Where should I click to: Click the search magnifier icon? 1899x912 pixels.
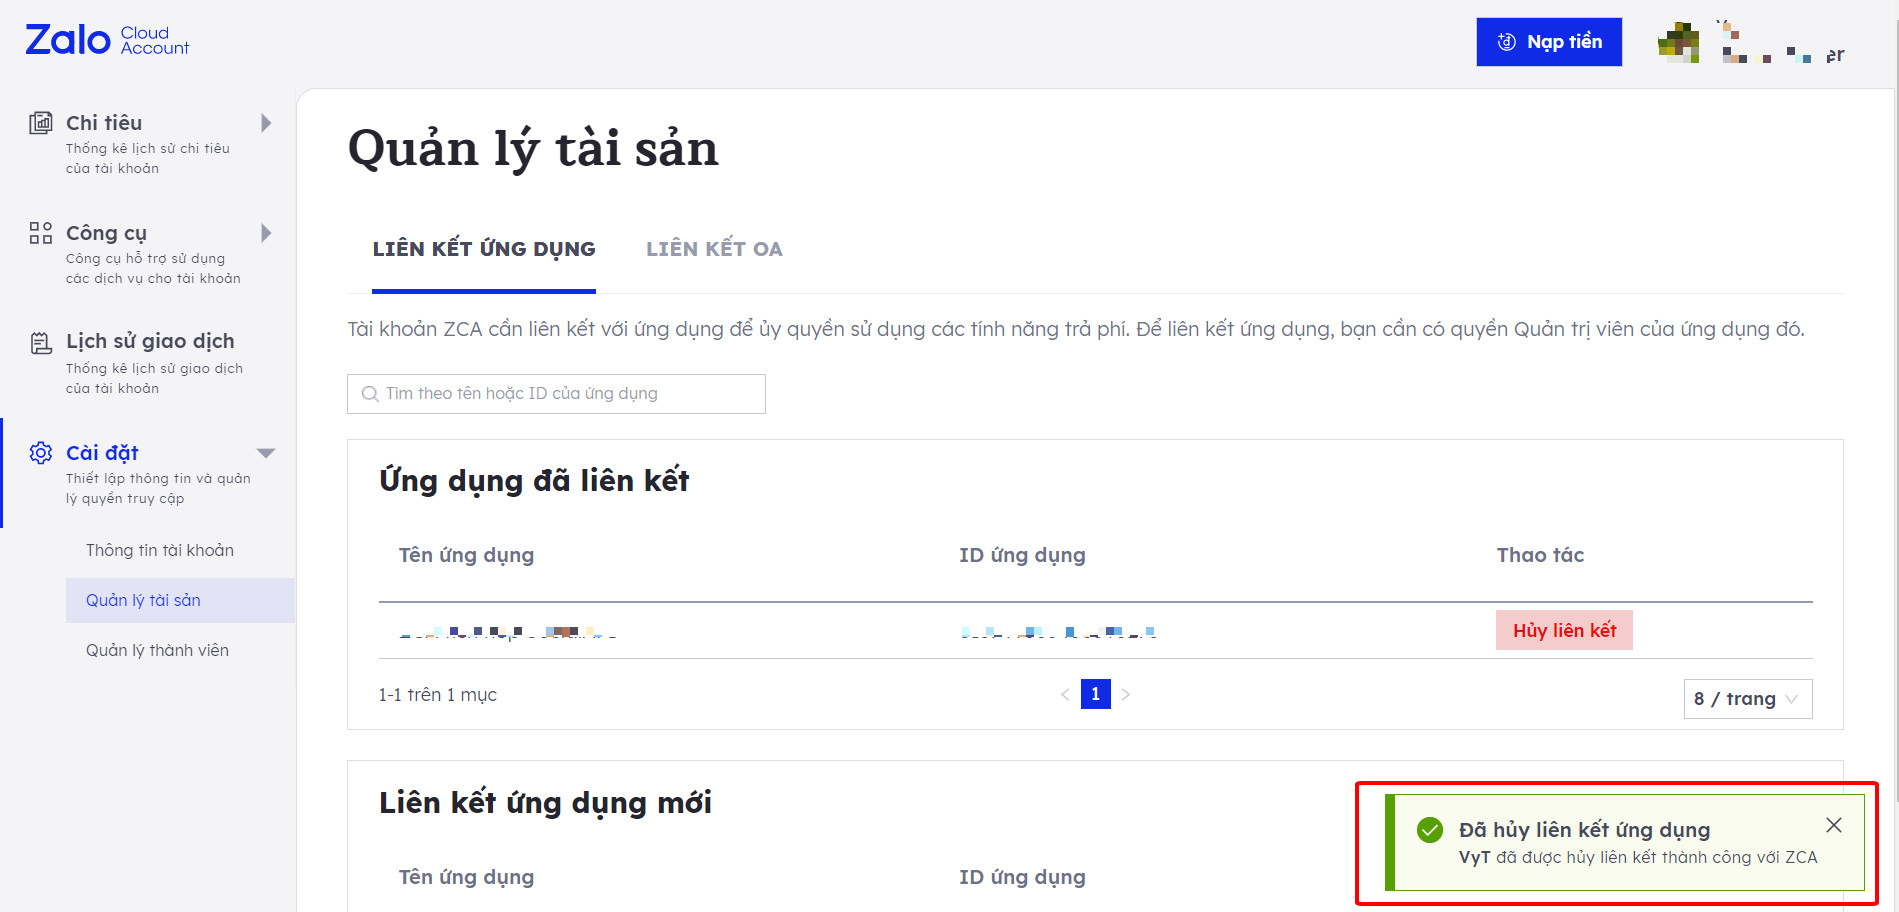pos(370,394)
